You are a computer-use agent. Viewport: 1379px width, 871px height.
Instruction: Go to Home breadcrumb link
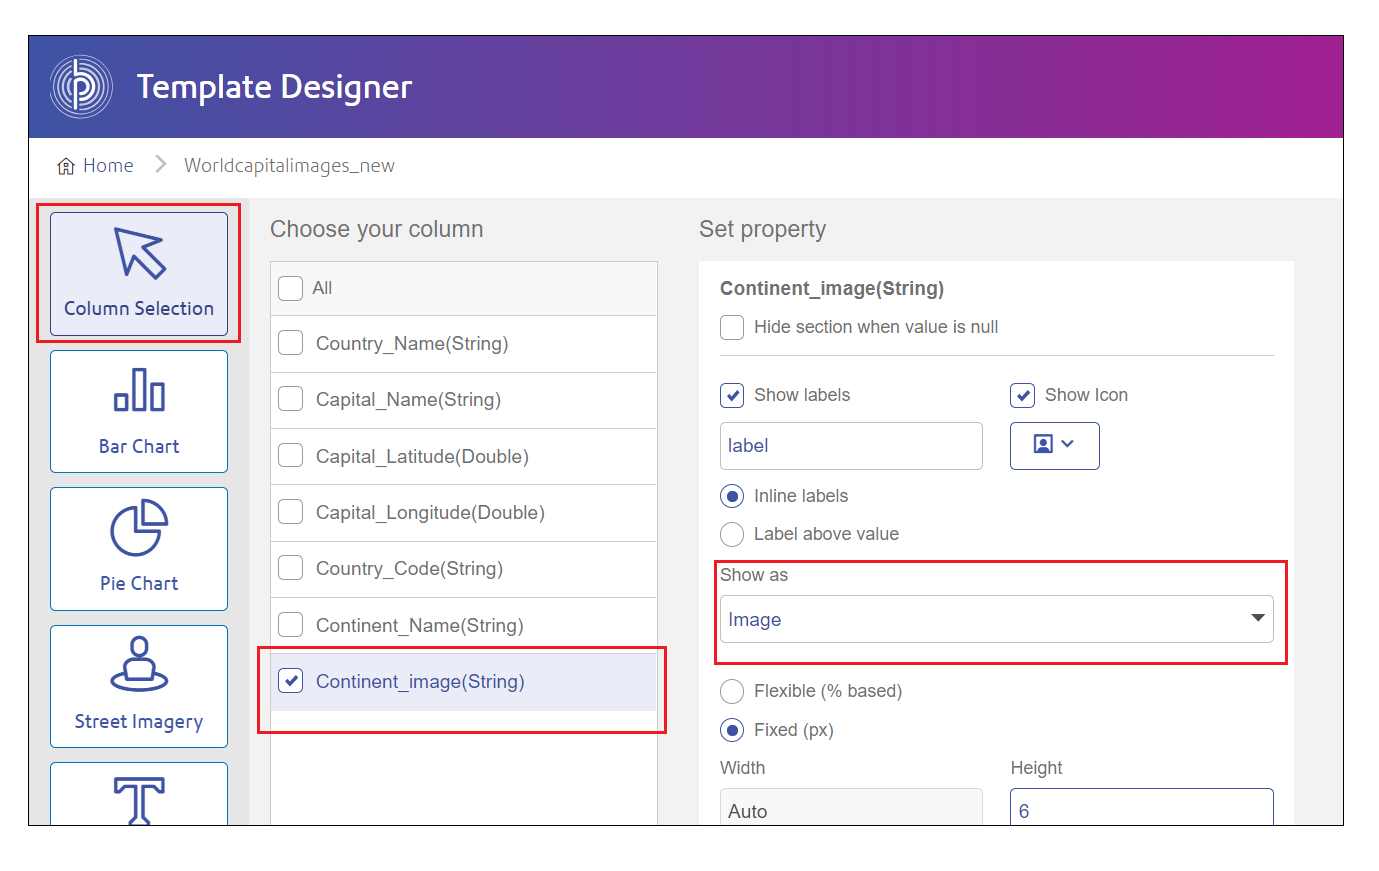tap(108, 166)
